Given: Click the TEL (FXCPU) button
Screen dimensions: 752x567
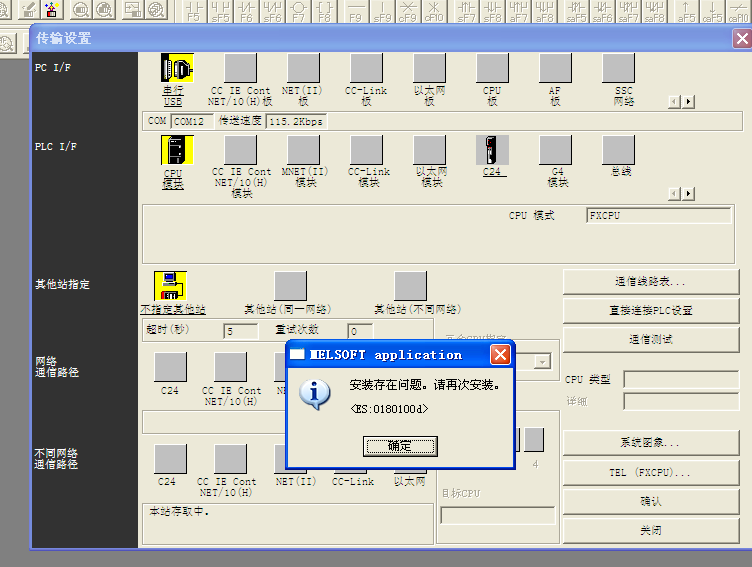Looking at the screenshot, I should click(x=650, y=472).
